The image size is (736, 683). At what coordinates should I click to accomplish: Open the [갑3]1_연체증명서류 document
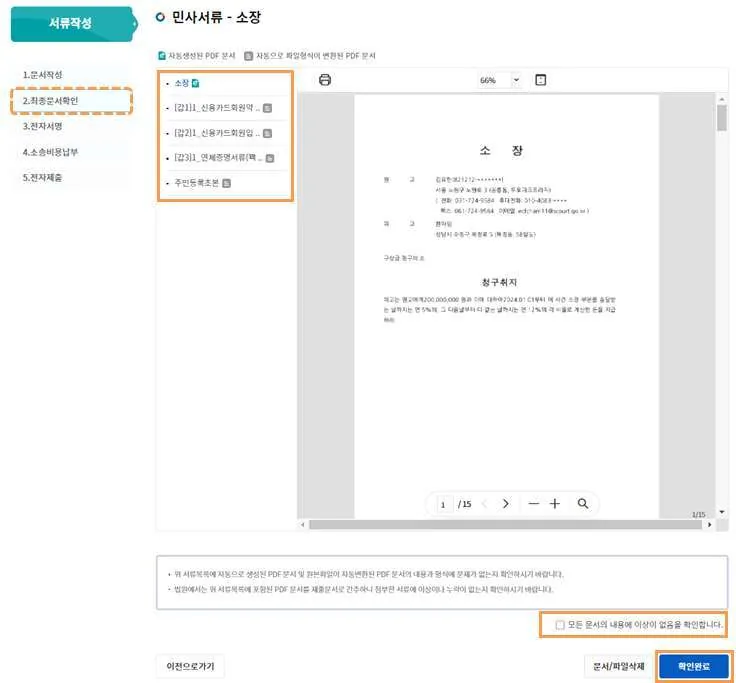tap(218, 158)
